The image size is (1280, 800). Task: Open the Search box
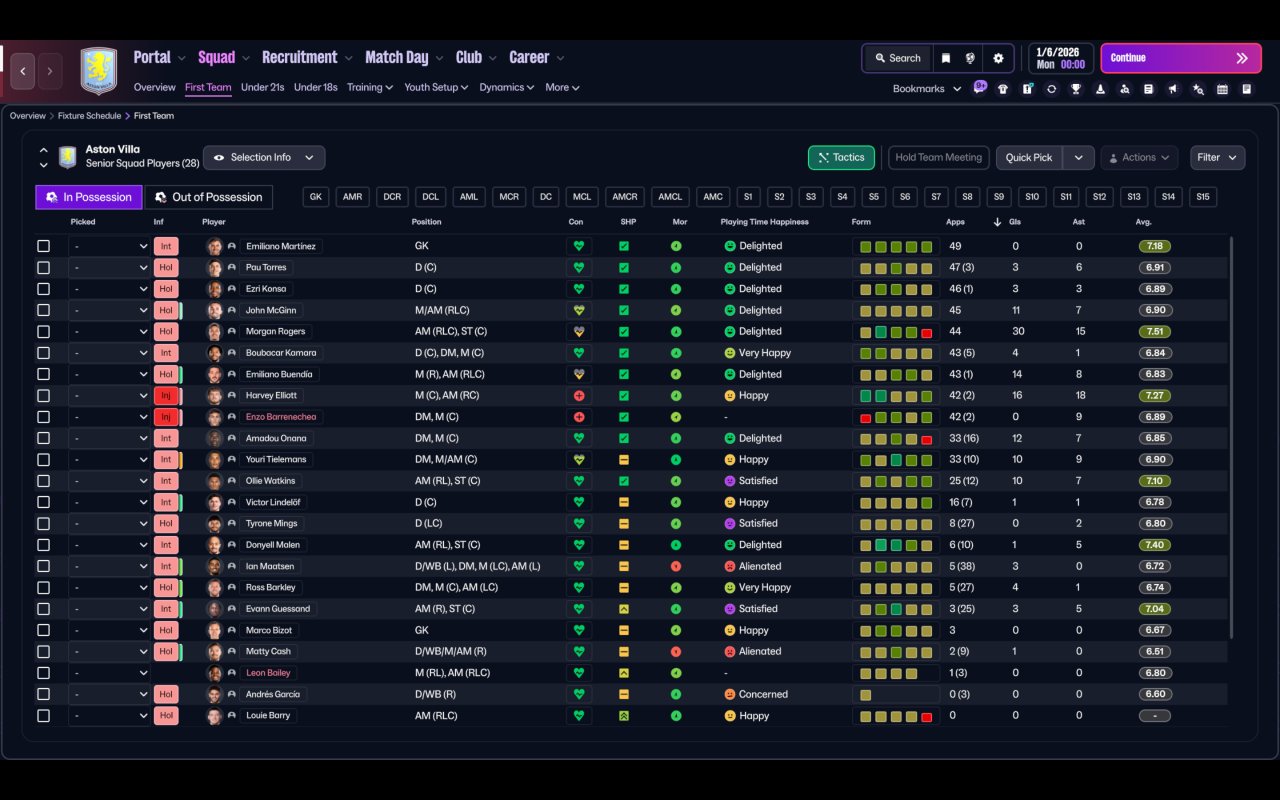[897, 58]
